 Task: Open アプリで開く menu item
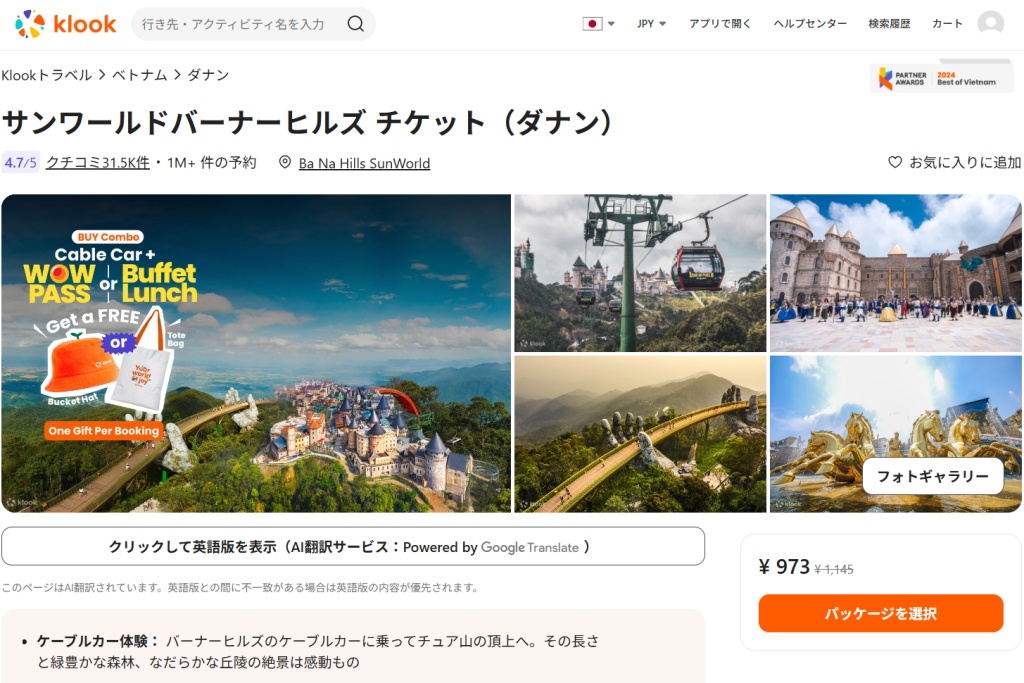click(x=720, y=24)
